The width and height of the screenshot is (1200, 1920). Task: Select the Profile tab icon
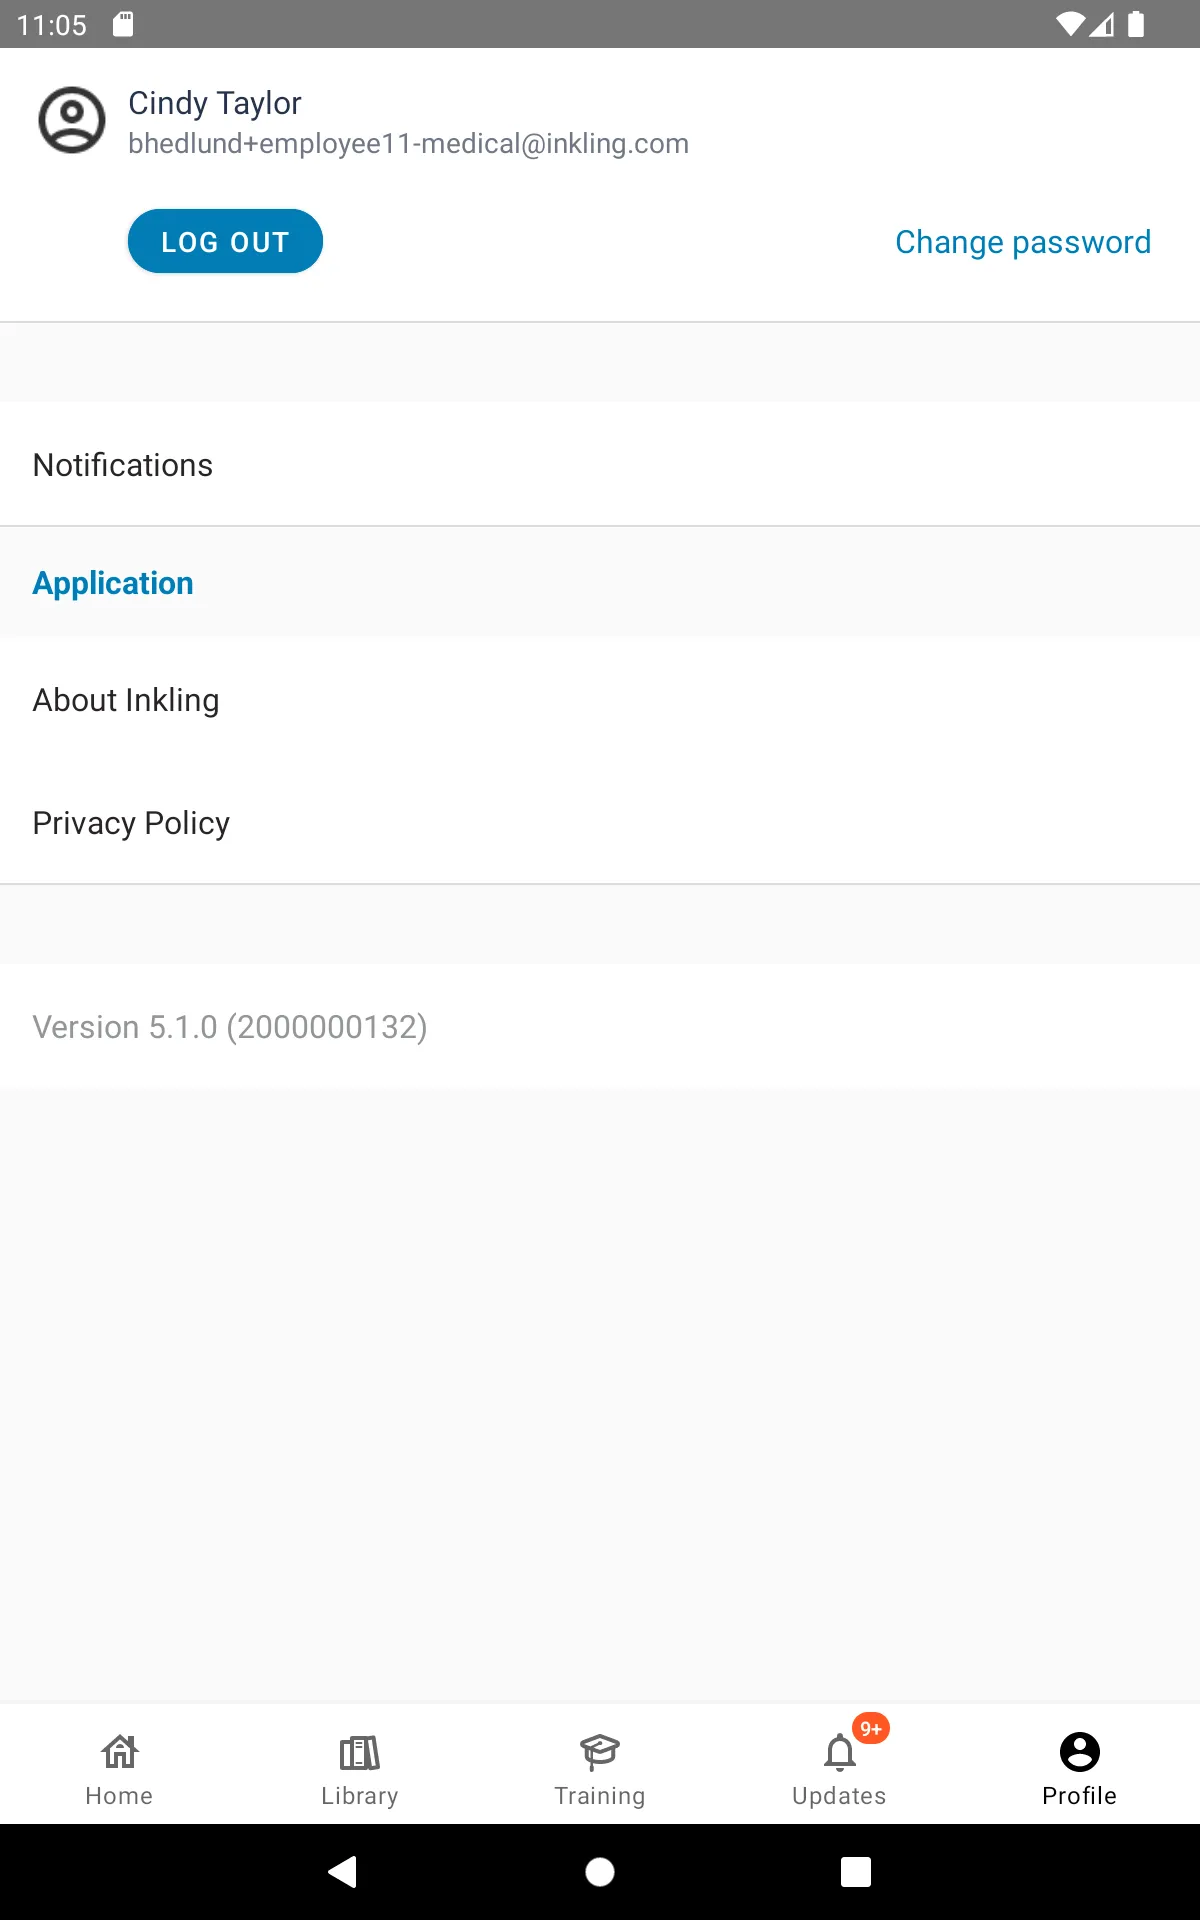[x=1080, y=1752]
